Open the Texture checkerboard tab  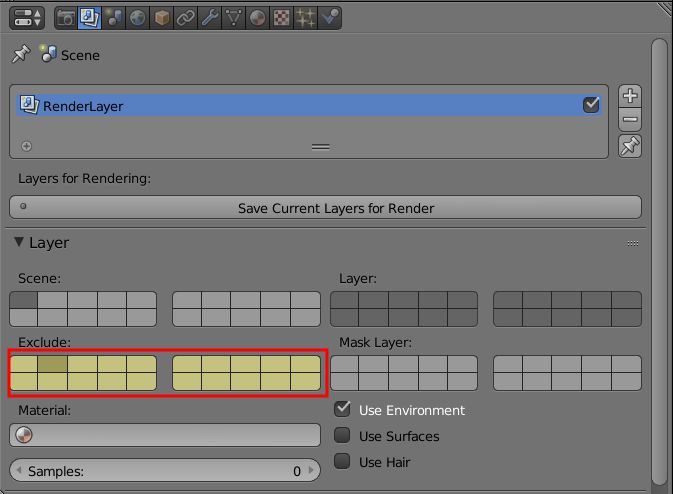pyautogui.click(x=282, y=18)
